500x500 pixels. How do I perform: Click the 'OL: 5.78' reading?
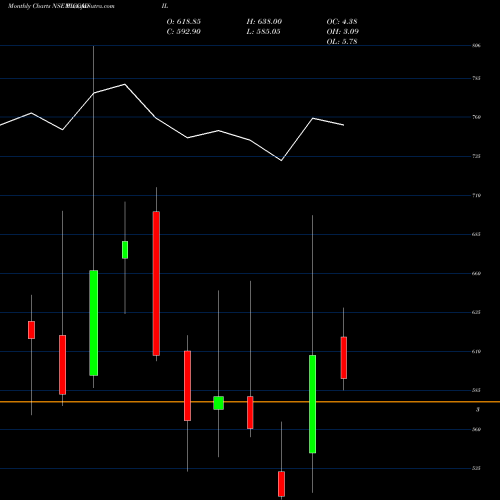[x=342, y=42]
